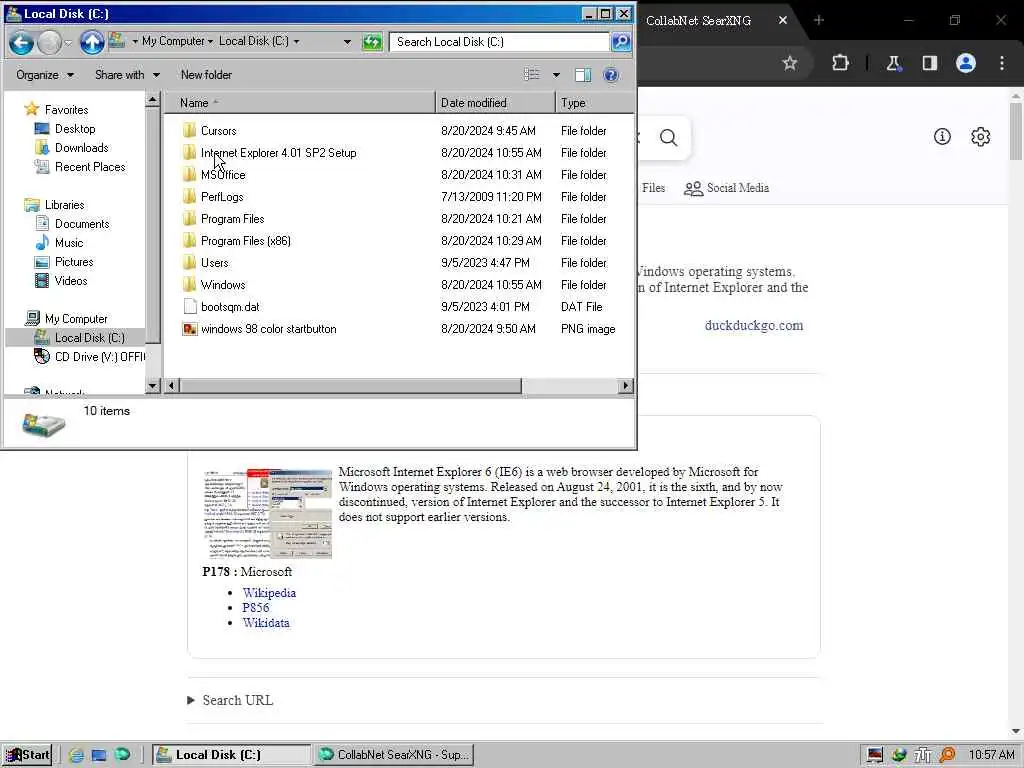Click sidebar scrollbar down arrow
The height and width of the screenshot is (768, 1024).
tap(152, 386)
